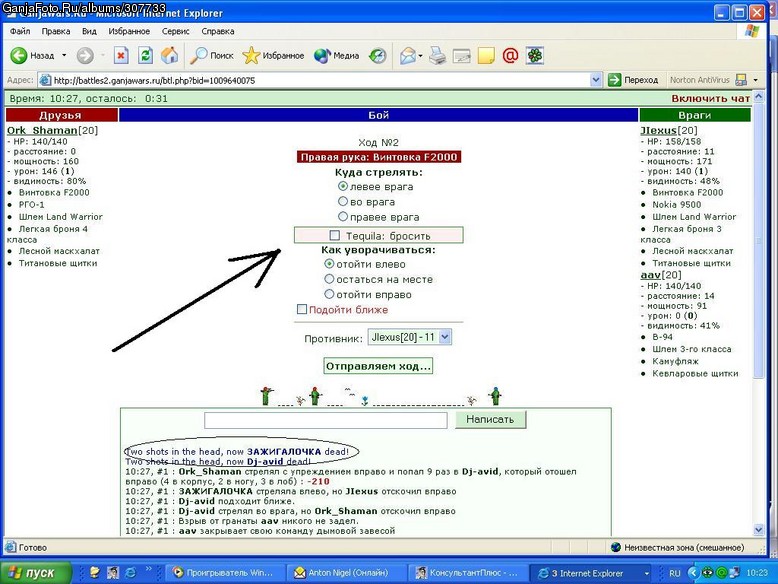This screenshot has width=778, height=584.
Task: Click the Написать button
Action: pyautogui.click(x=490, y=419)
